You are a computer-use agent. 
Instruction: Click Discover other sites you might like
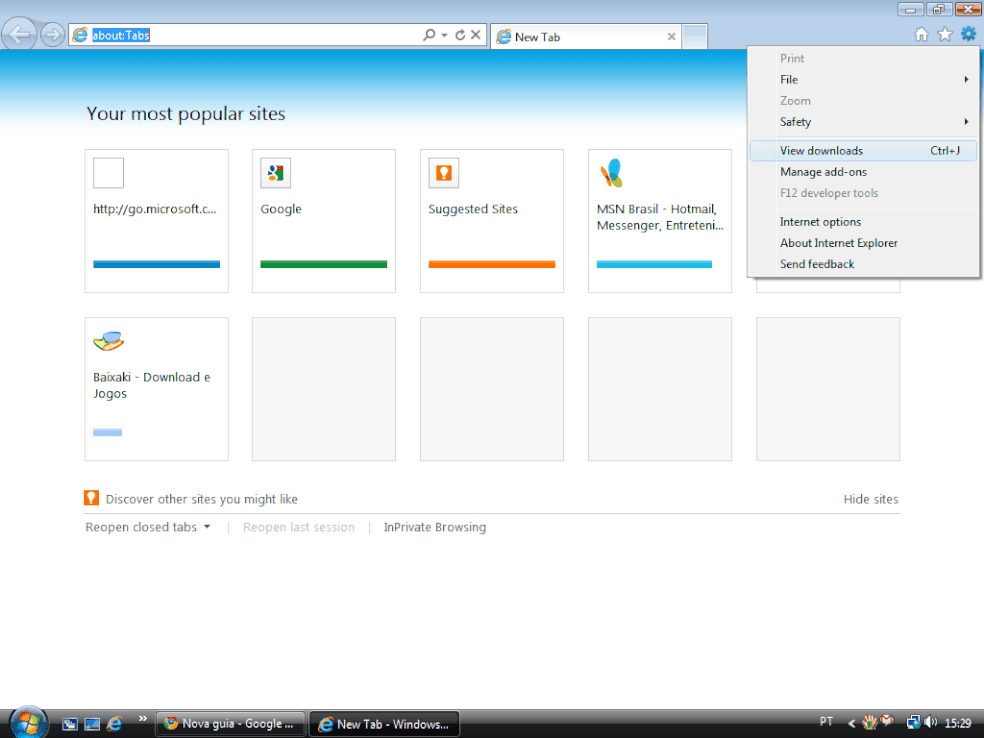point(201,500)
